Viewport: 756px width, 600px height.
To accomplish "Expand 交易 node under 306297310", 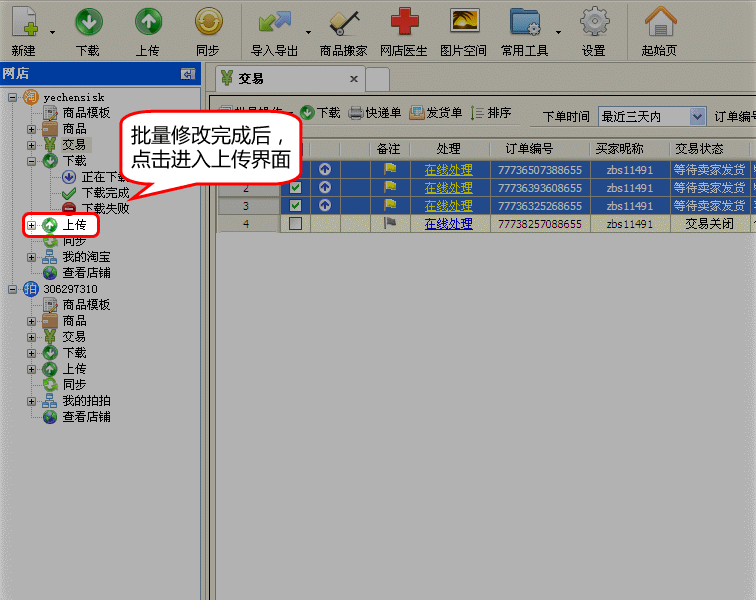I will click(x=31, y=337).
